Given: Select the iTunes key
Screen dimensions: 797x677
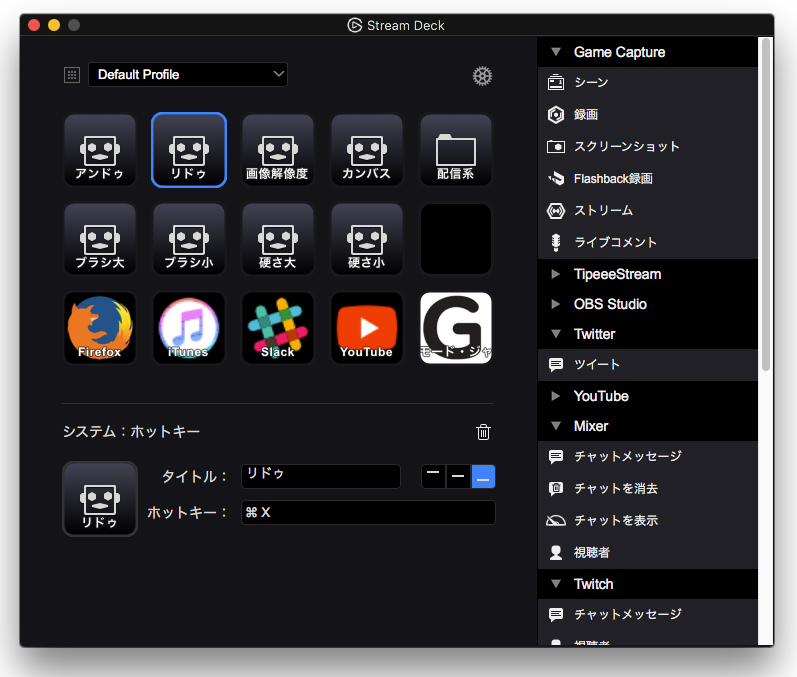Looking at the screenshot, I should 189,328.
